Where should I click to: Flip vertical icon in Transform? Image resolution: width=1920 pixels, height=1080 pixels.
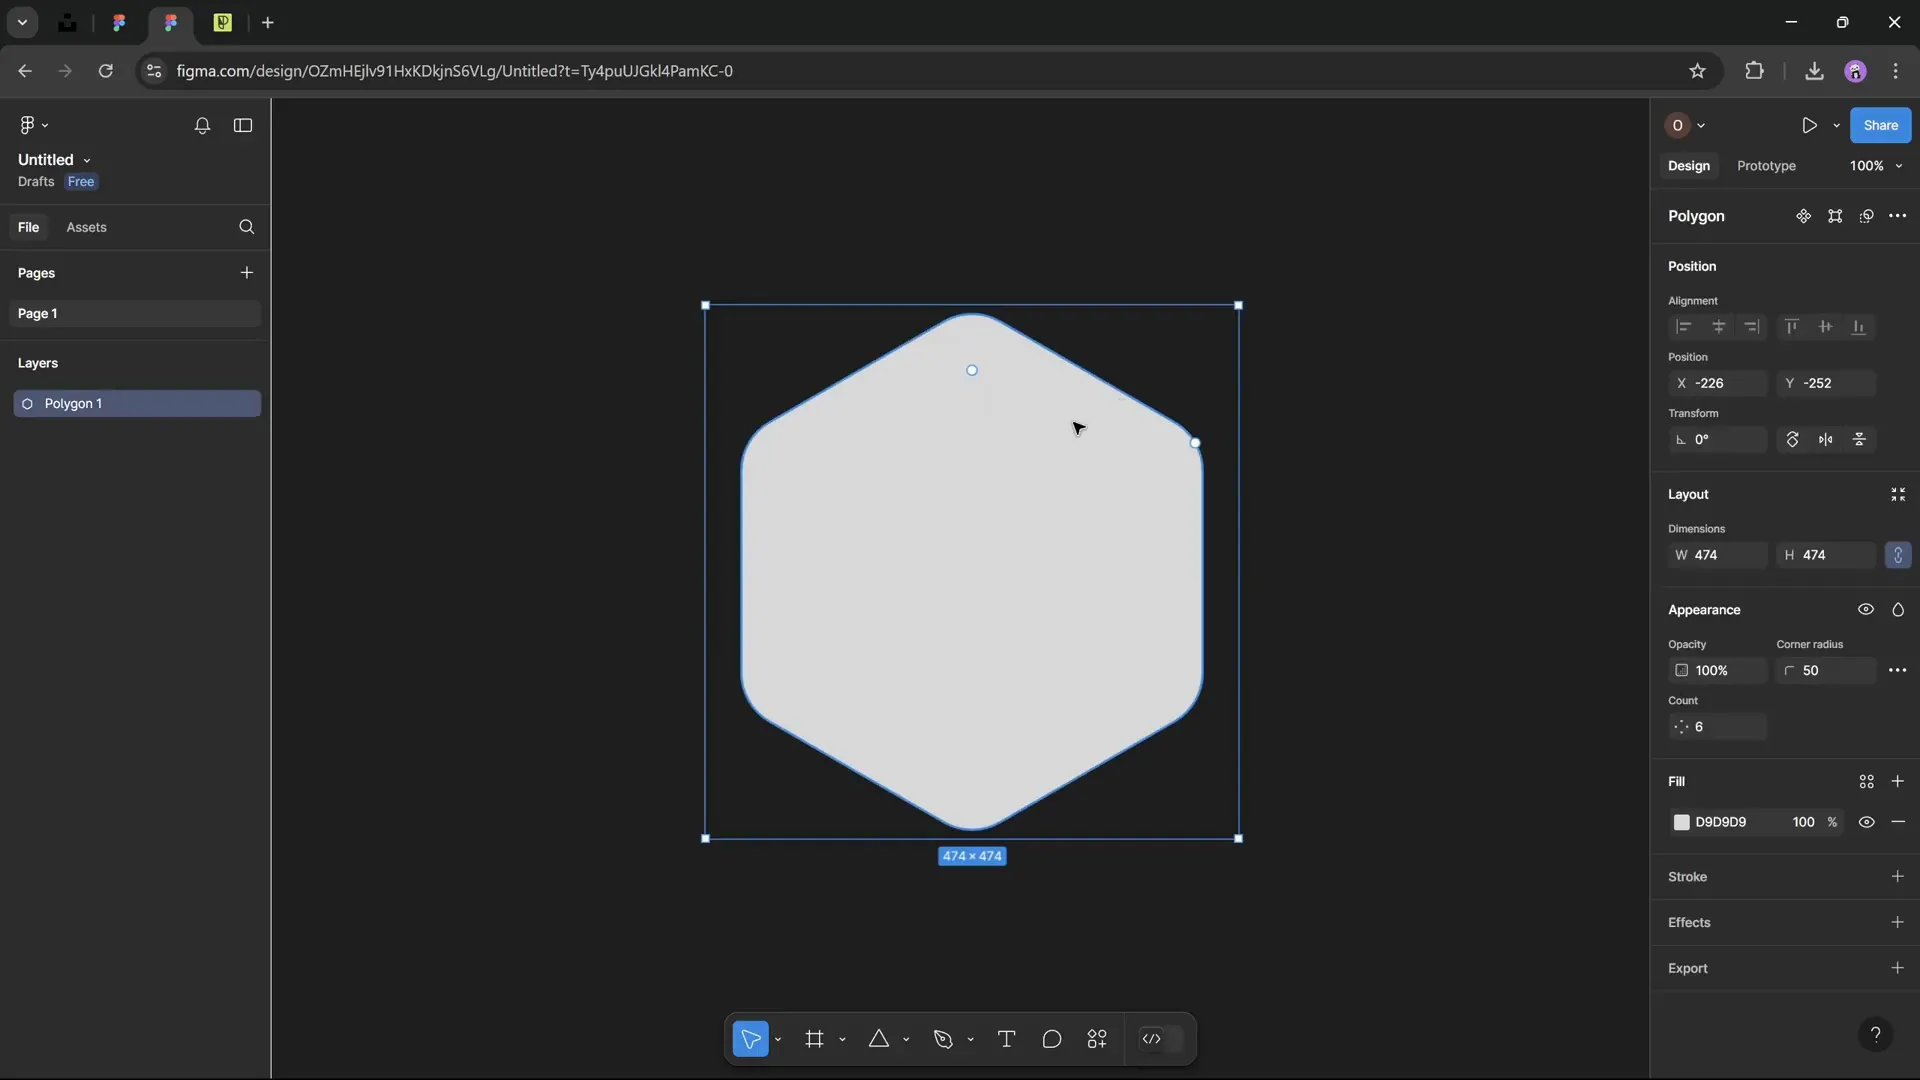1860,440
